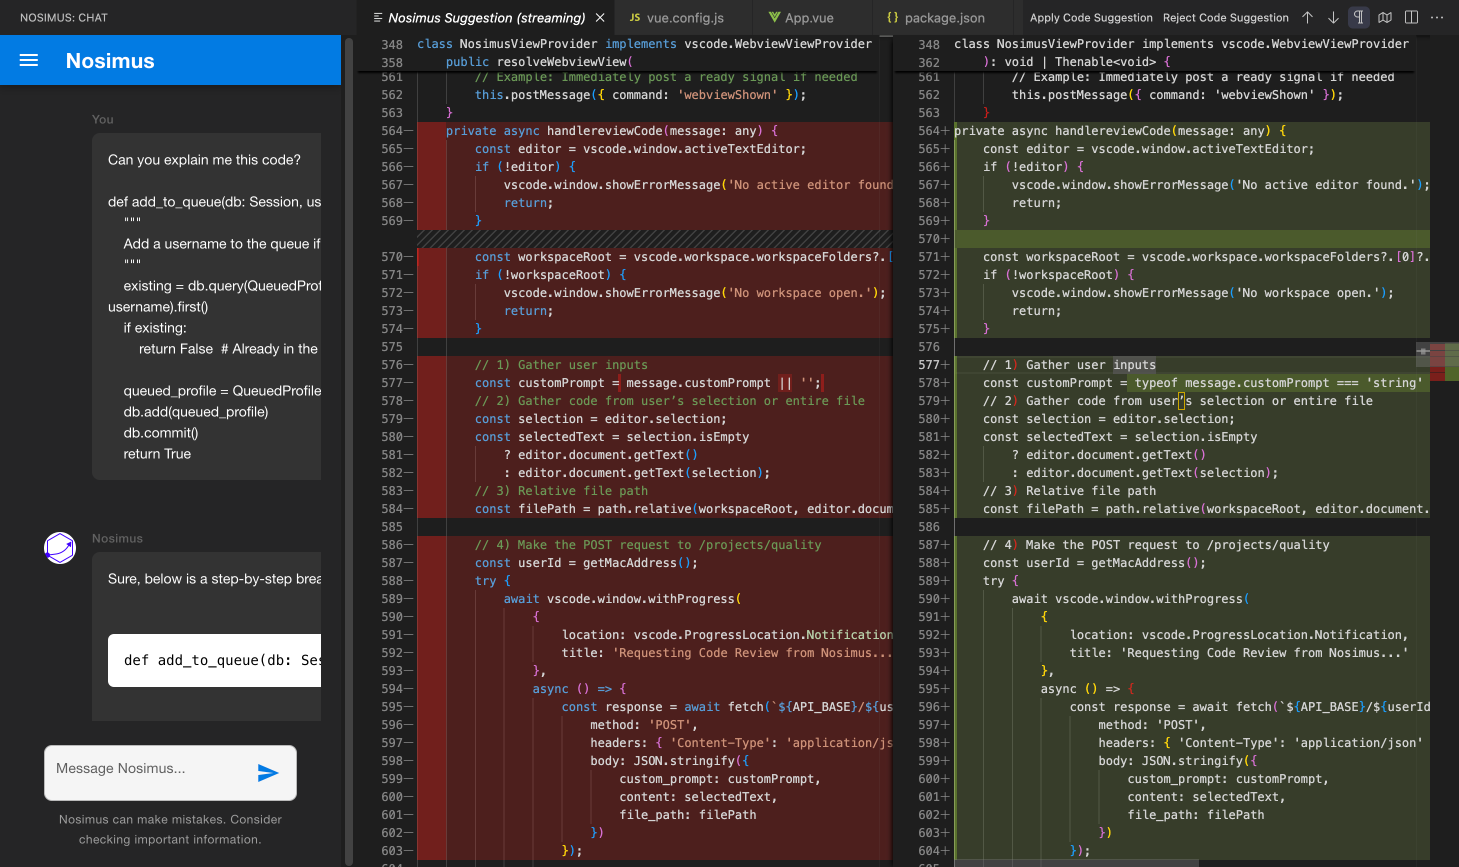
Task: Click 'db.commit()' in the user message
Action: click(x=161, y=433)
